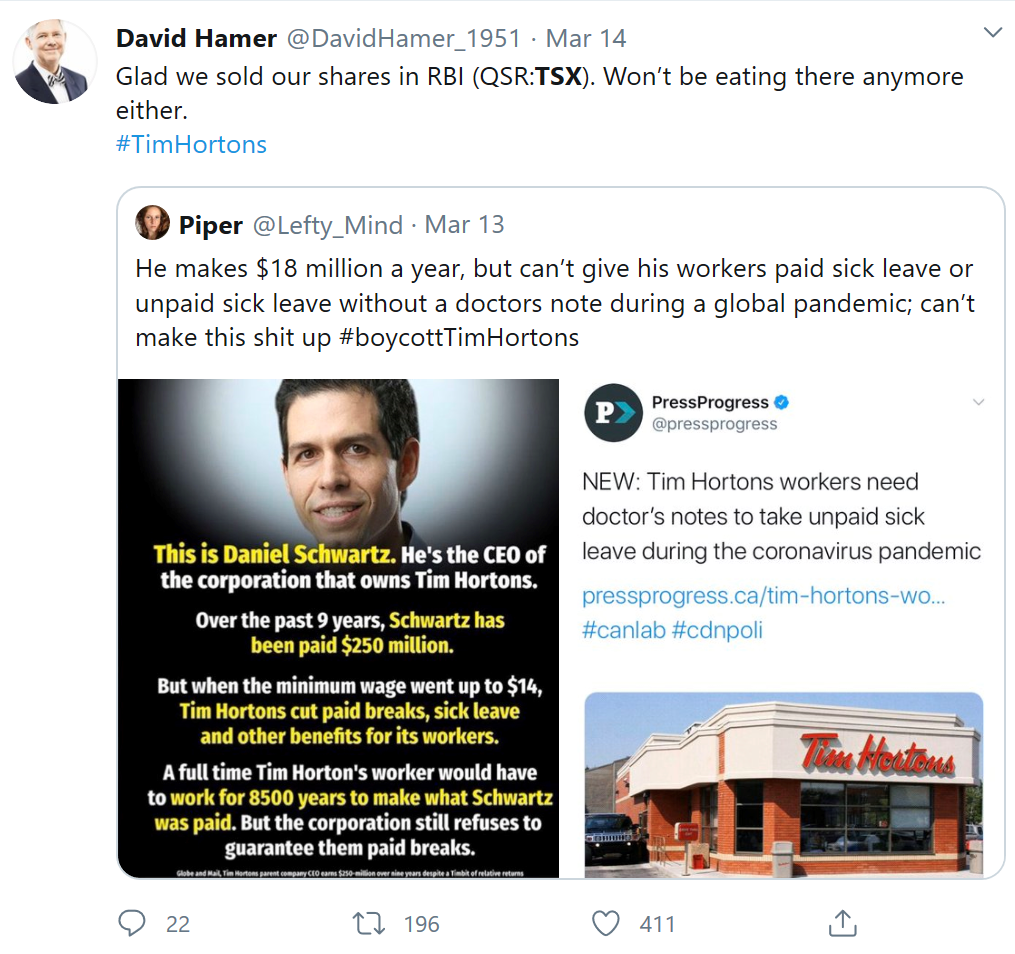
Task: Click Piper's small profile avatar
Action: [153, 224]
